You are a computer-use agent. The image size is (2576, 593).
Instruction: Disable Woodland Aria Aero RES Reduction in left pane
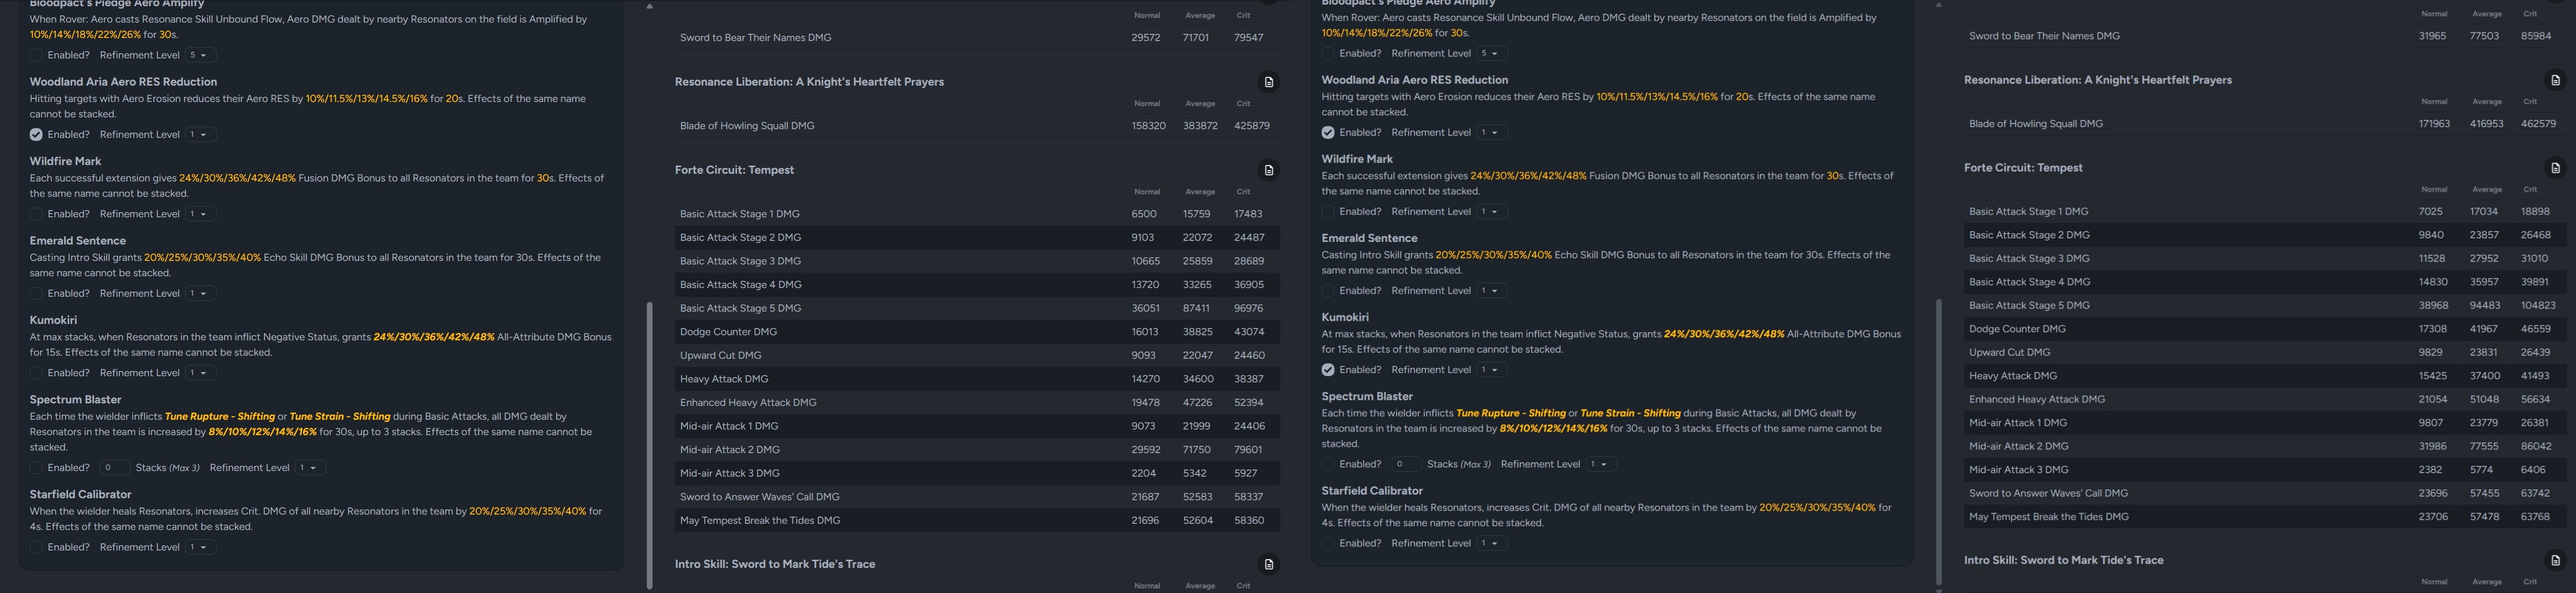click(x=36, y=134)
